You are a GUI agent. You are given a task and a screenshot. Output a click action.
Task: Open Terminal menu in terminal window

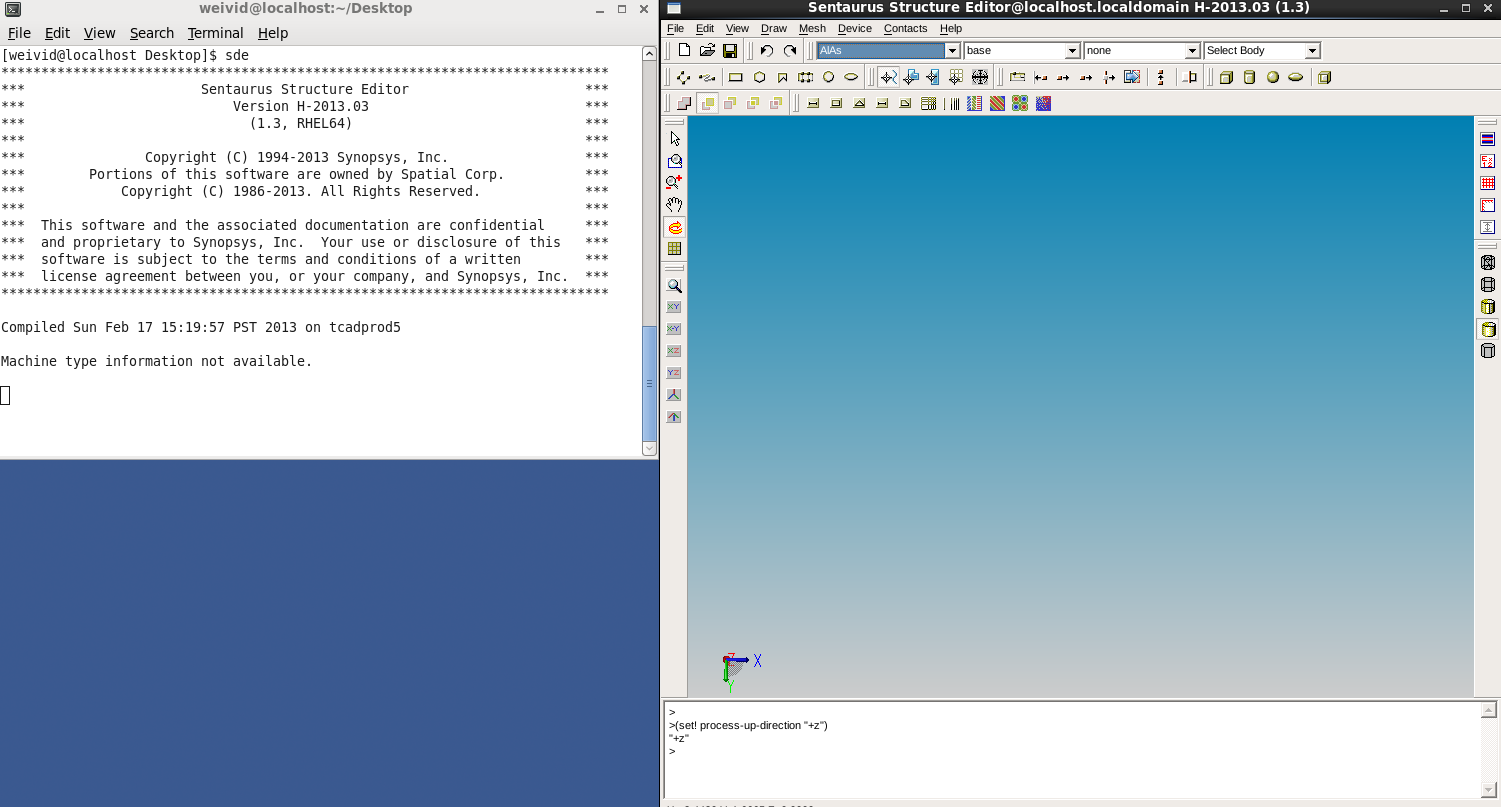coord(215,33)
